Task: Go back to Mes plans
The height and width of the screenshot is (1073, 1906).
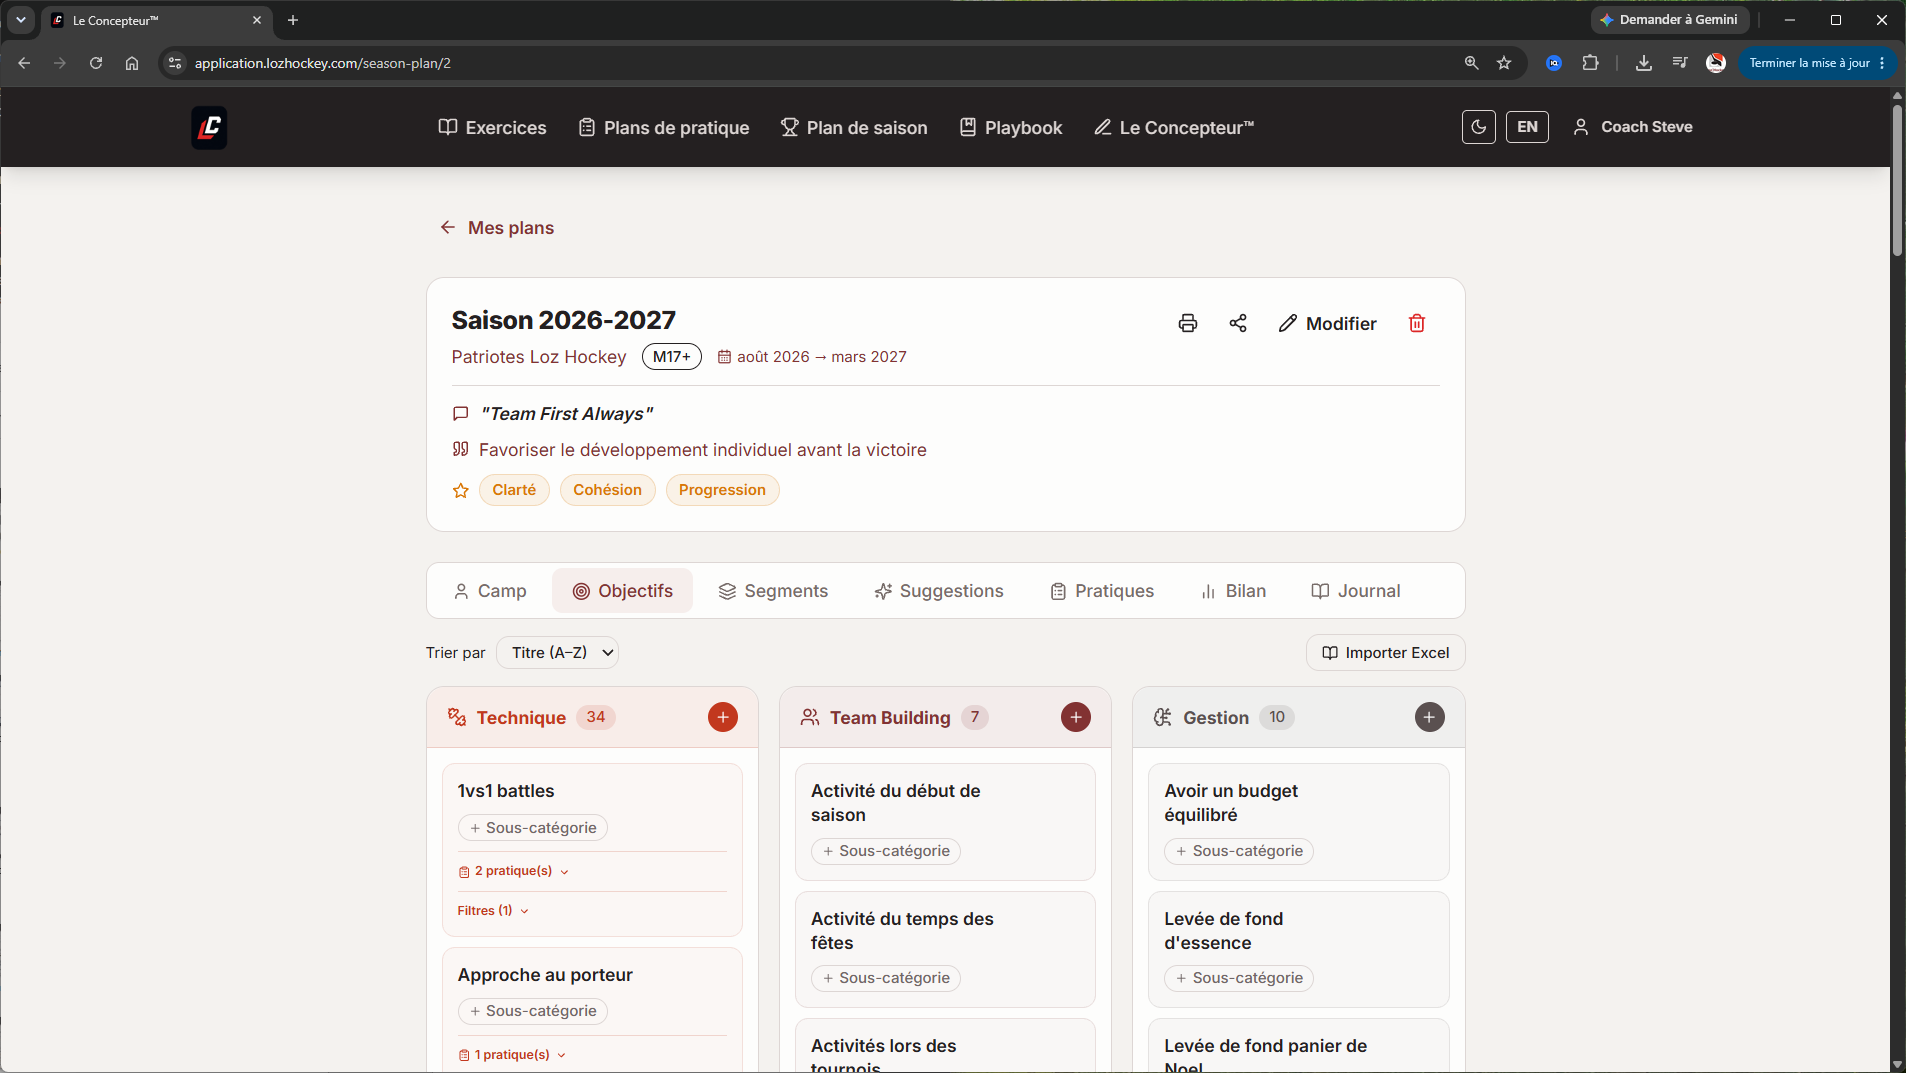Action: 497,228
